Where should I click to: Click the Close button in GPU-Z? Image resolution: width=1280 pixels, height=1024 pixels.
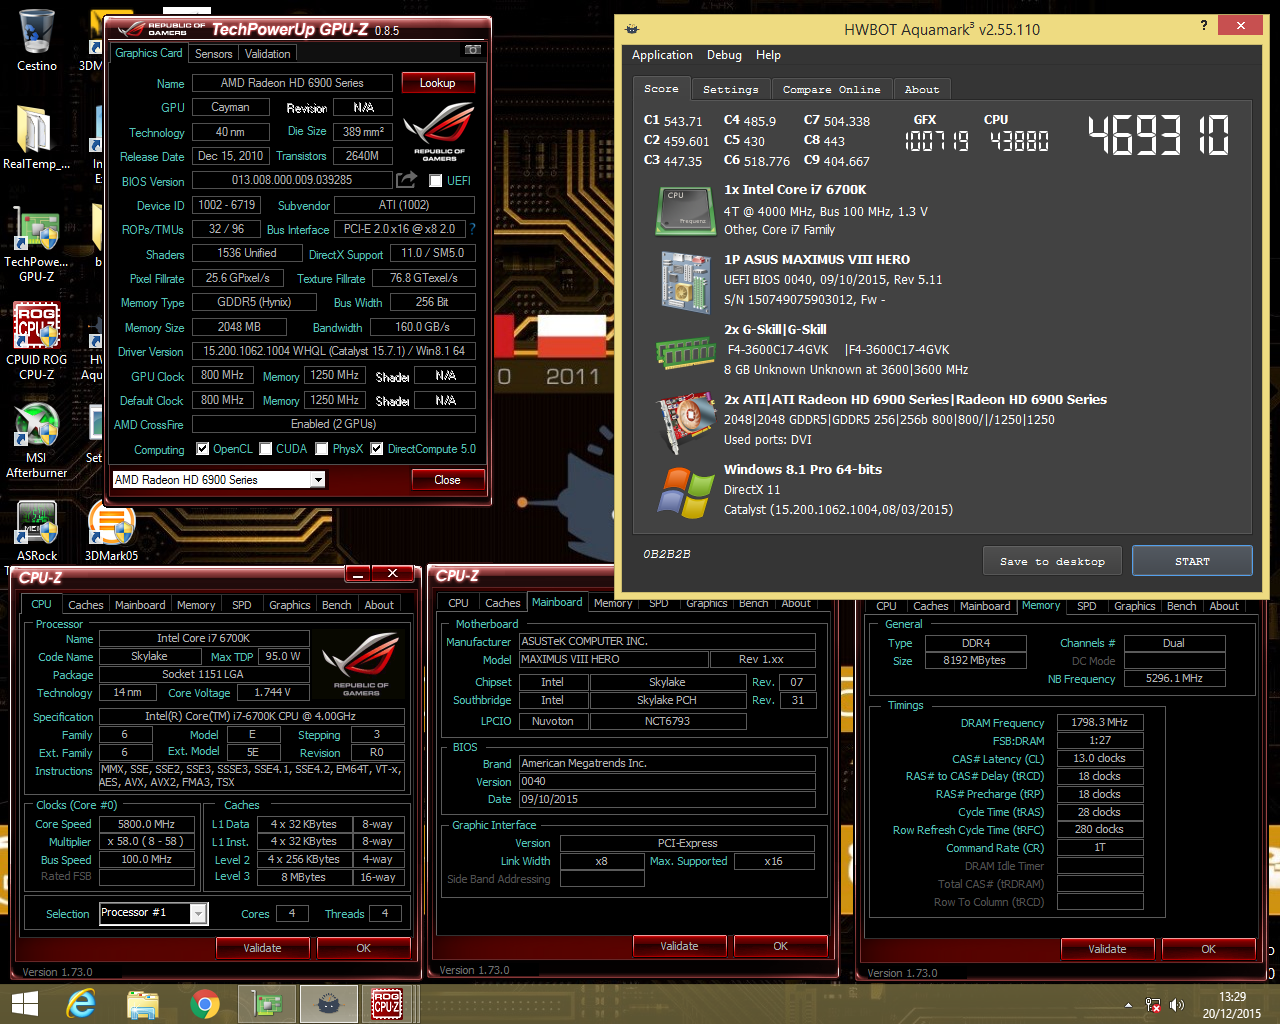point(447,480)
